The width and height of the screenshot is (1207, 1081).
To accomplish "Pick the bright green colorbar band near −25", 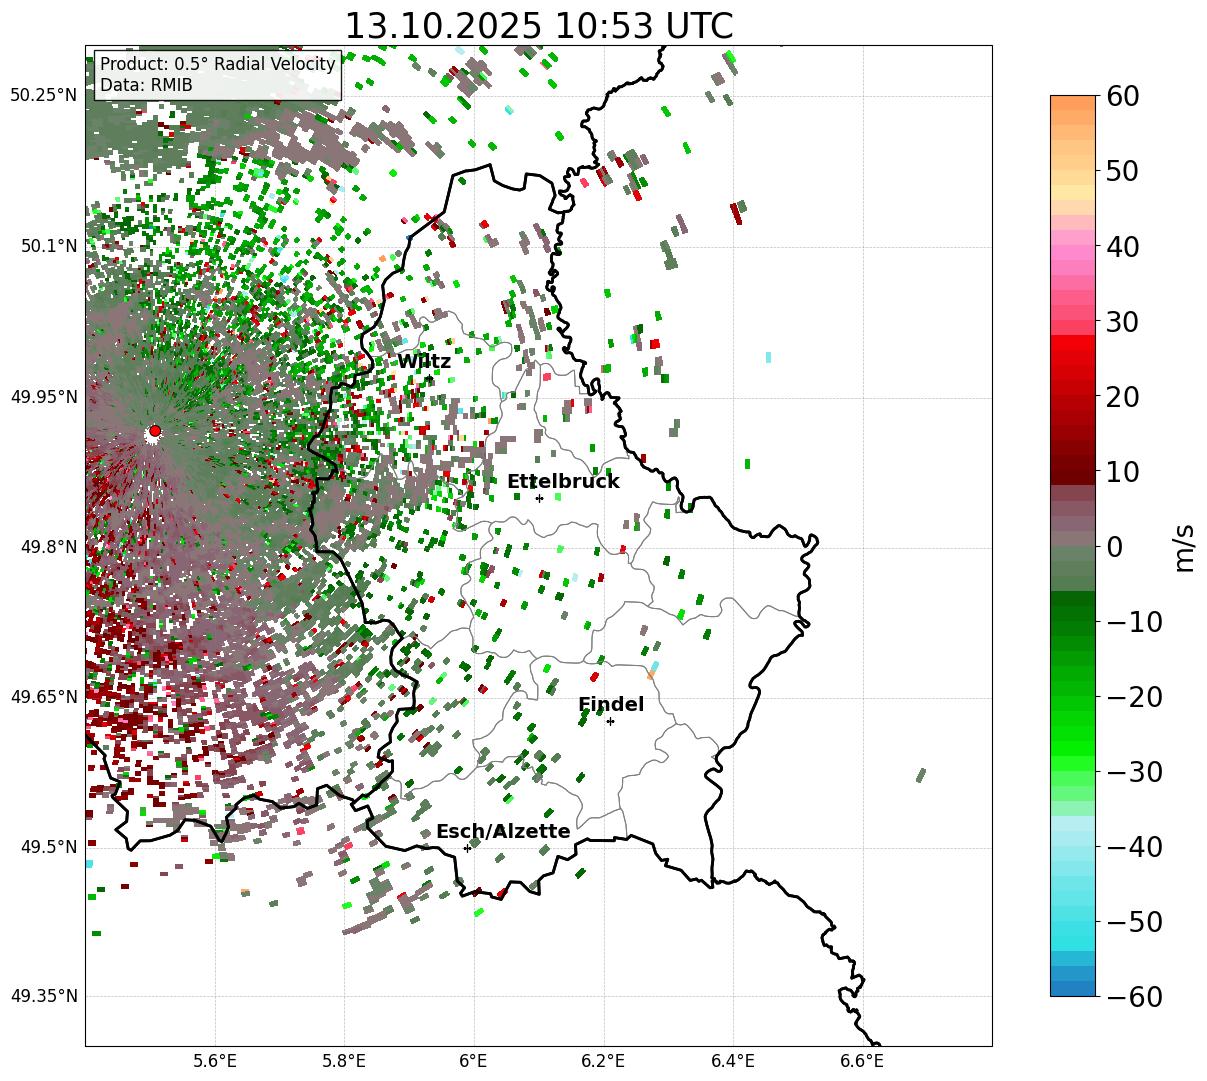I will point(1073,735).
